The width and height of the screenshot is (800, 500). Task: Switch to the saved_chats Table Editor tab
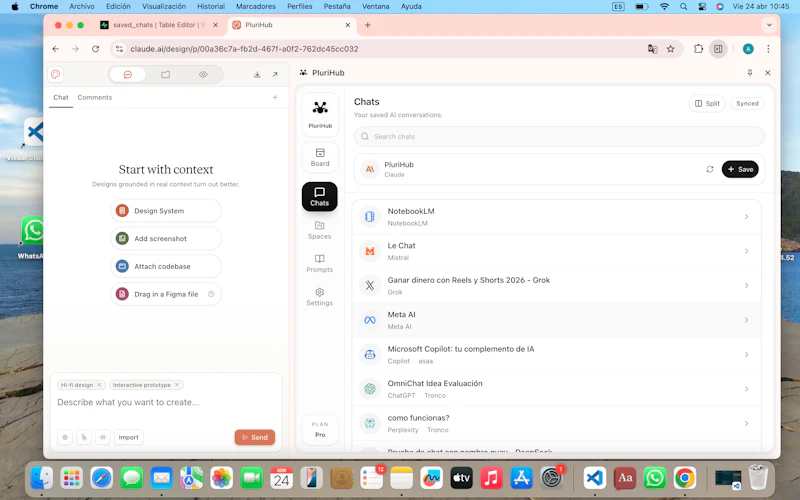click(x=159, y=25)
